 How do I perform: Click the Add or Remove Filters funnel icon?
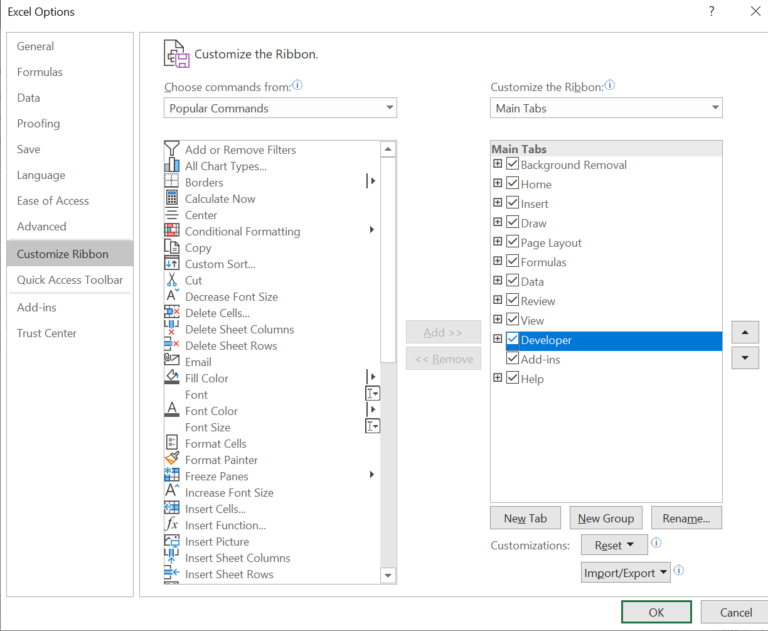pyautogui.click(x=171, y=150)
